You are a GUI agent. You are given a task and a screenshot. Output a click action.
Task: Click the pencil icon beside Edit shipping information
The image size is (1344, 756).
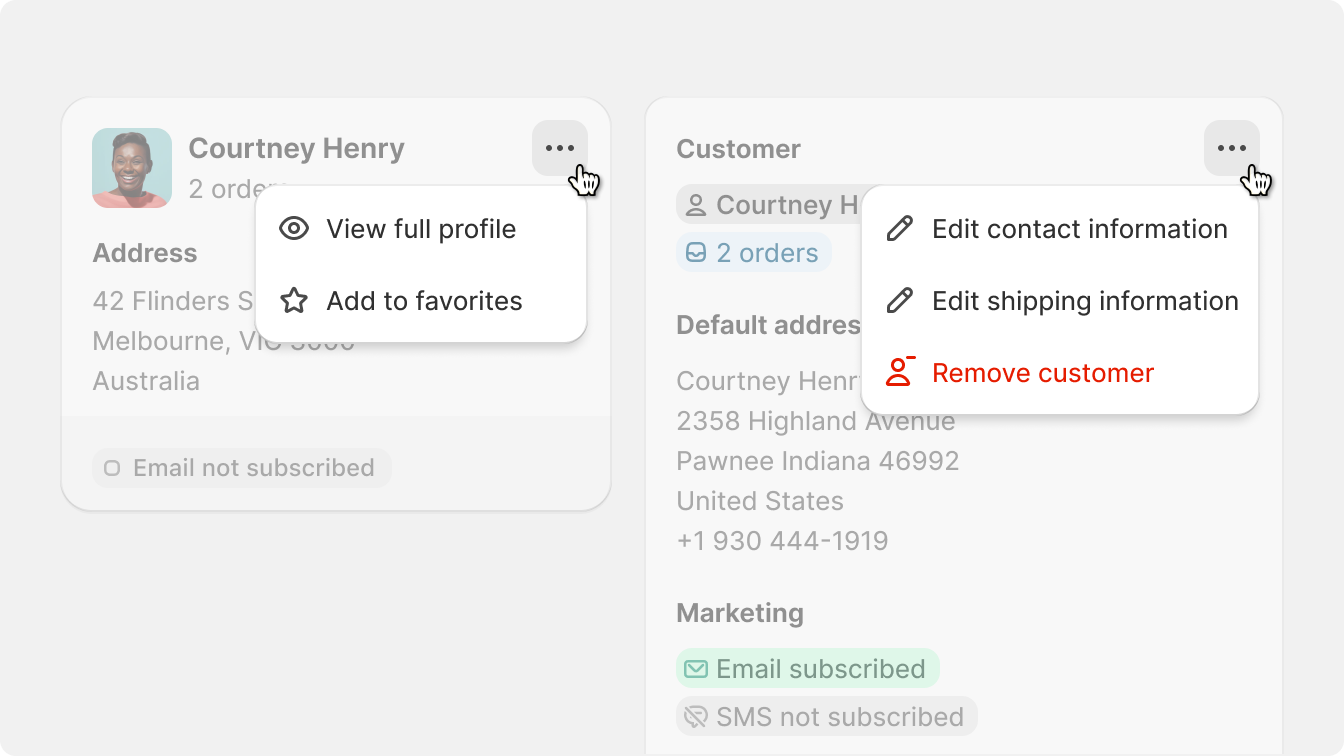(x=900, y=301)
